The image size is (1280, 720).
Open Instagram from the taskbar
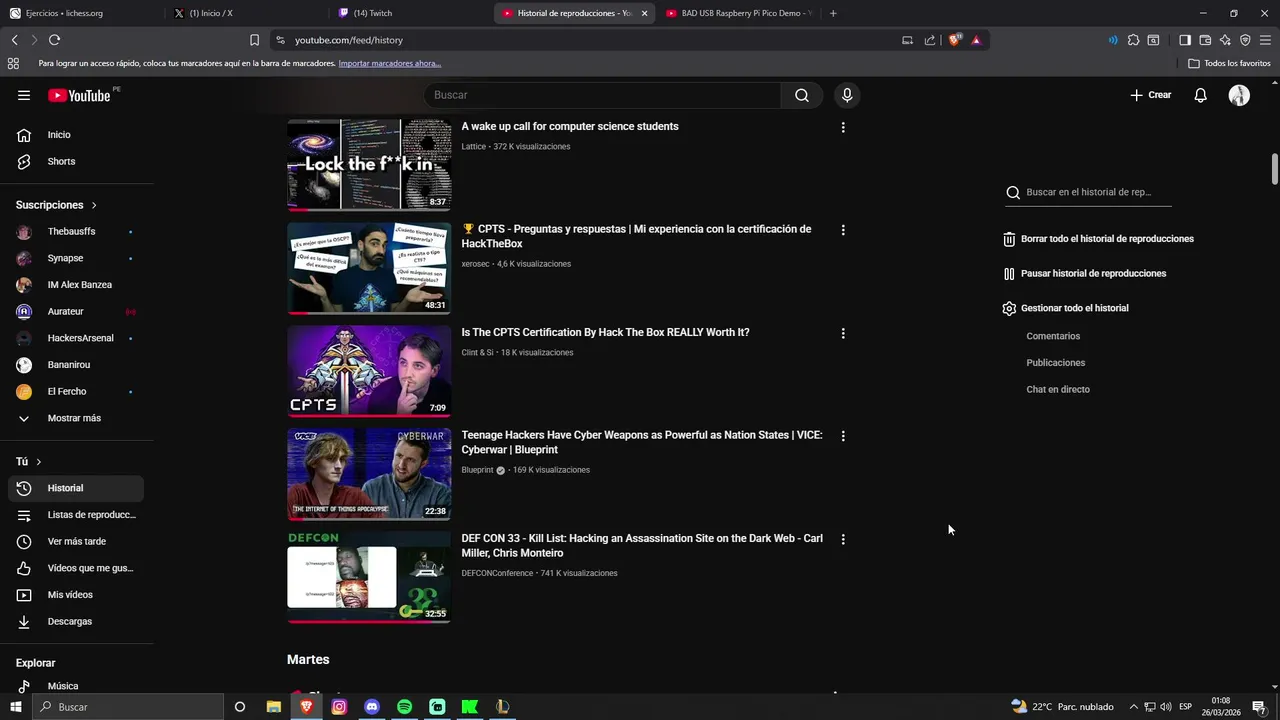pos(339,707)
